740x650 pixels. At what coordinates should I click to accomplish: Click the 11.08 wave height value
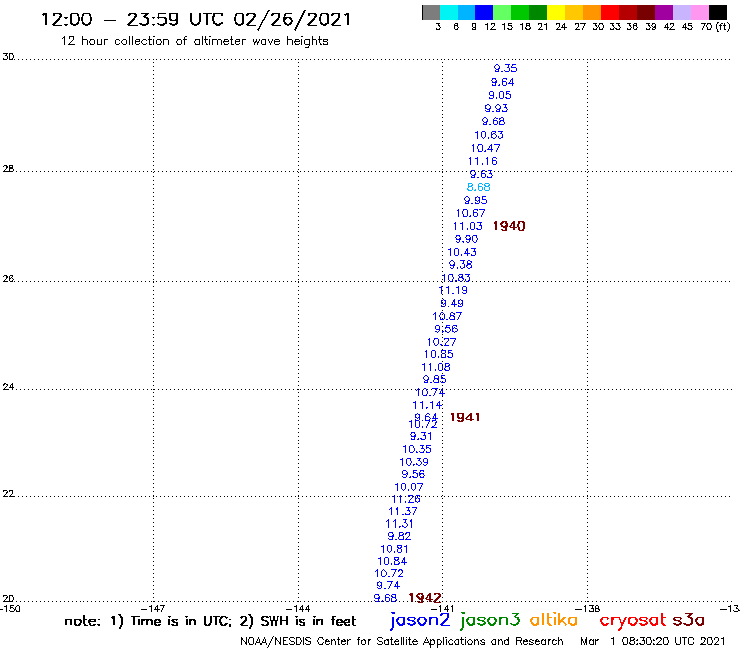(x=436, y=367)
